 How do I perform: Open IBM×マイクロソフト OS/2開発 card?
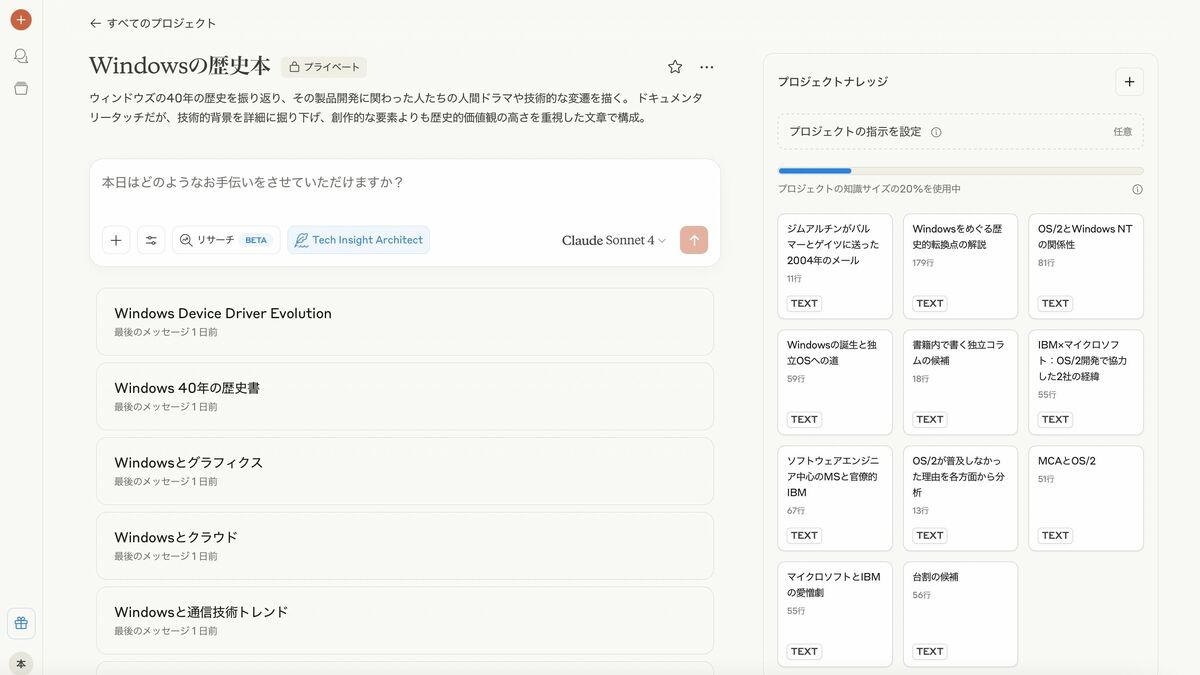point(1086,382)
